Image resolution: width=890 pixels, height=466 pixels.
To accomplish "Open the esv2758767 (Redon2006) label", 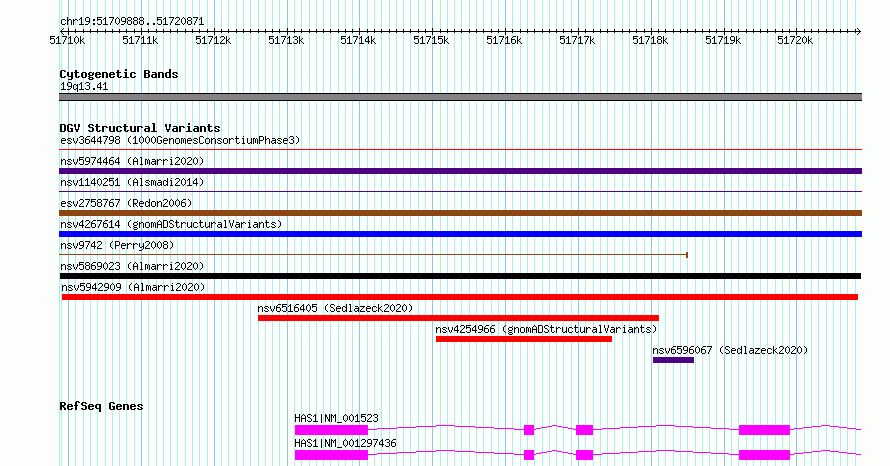I will tap(126, 203).
